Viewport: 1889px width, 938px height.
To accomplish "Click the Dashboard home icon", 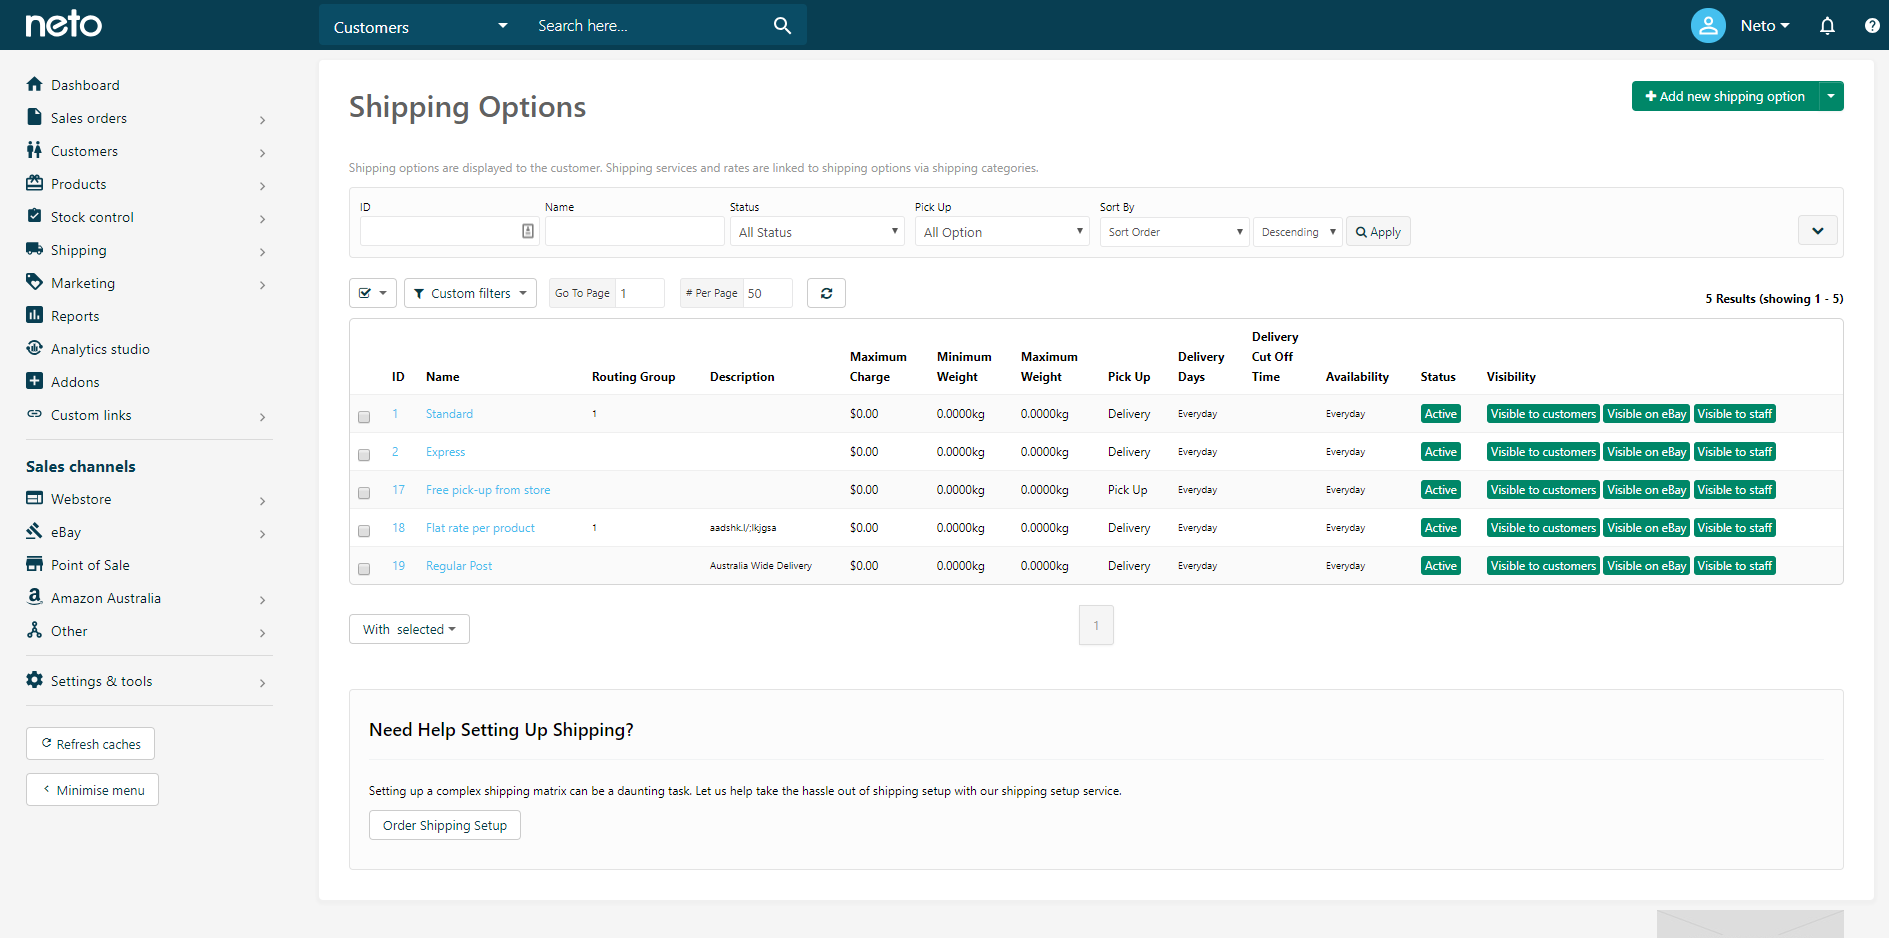I will tap(35, 84).
